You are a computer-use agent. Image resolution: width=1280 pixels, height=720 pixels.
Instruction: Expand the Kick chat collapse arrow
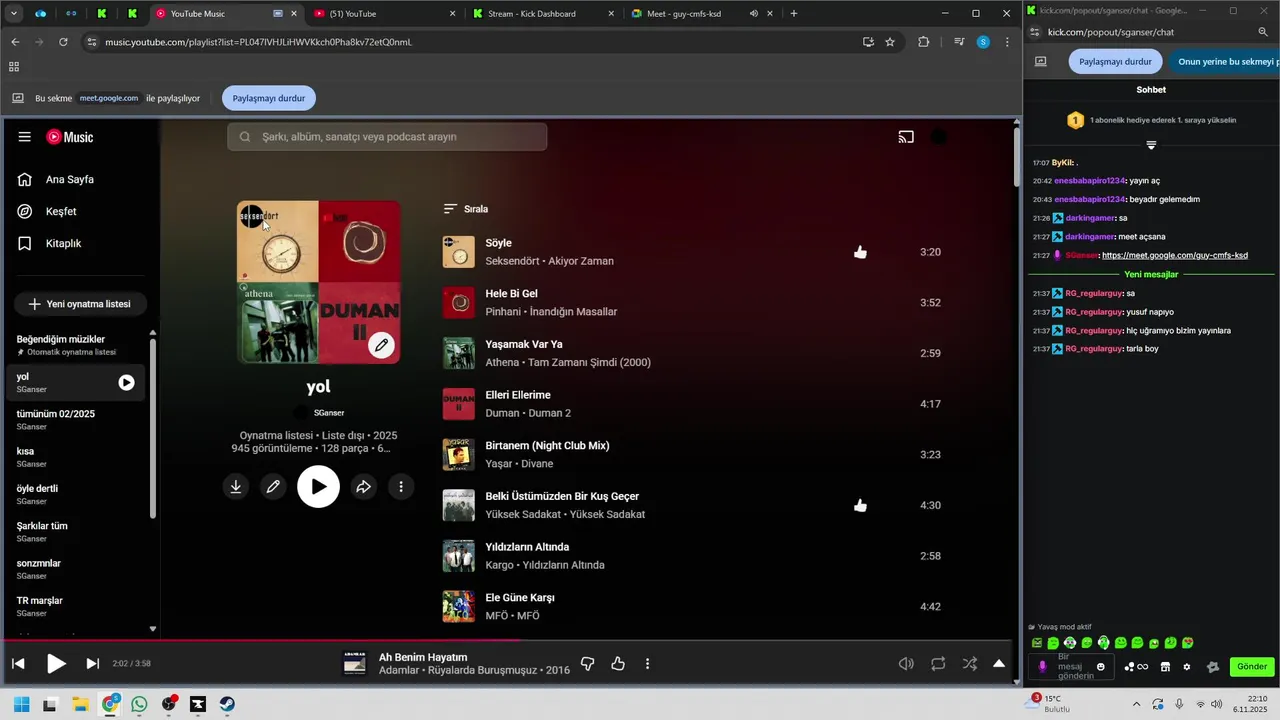pos(1151,146)
